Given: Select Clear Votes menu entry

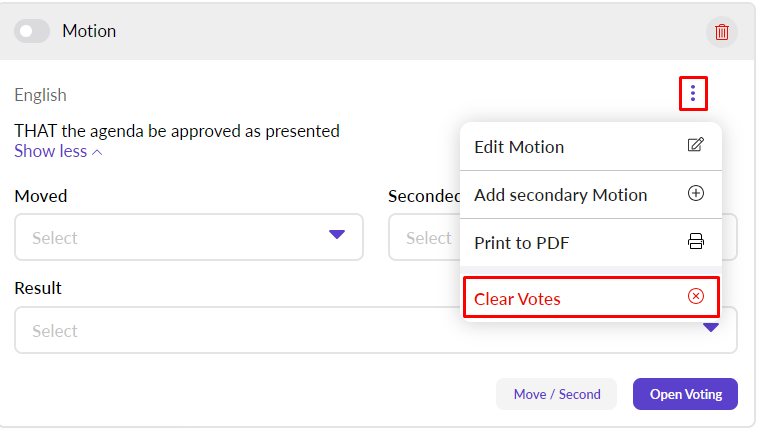Looking at the screenshot, I should tap(517, 299).
